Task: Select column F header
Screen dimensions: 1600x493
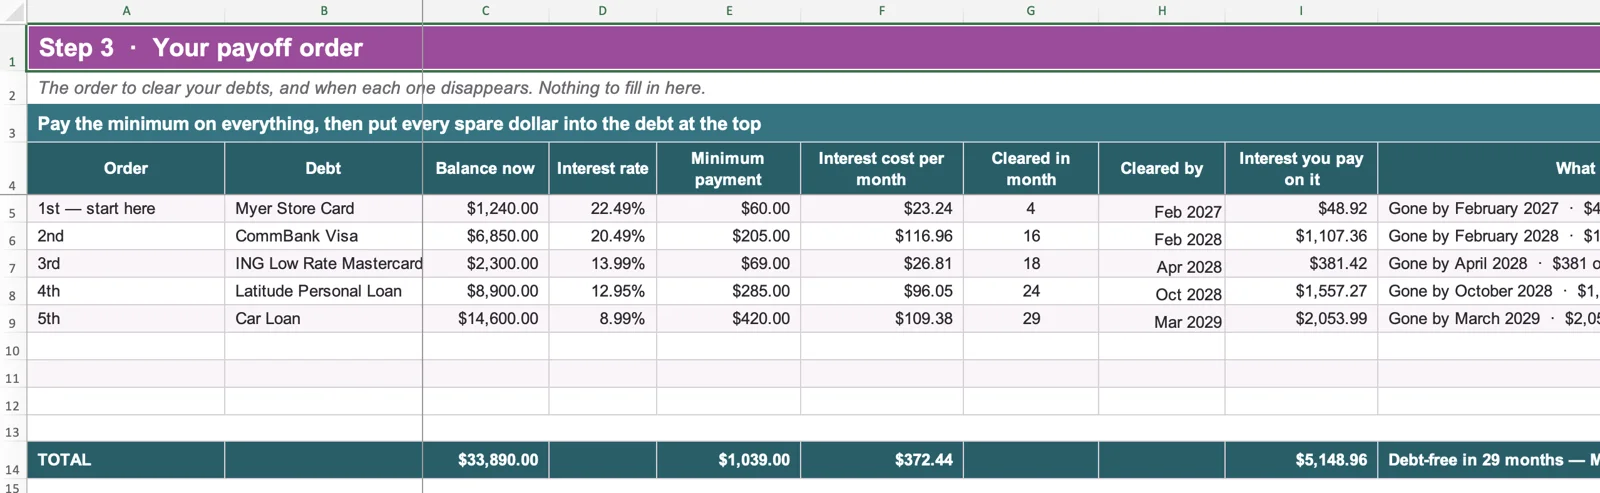Action: [882, 11]
